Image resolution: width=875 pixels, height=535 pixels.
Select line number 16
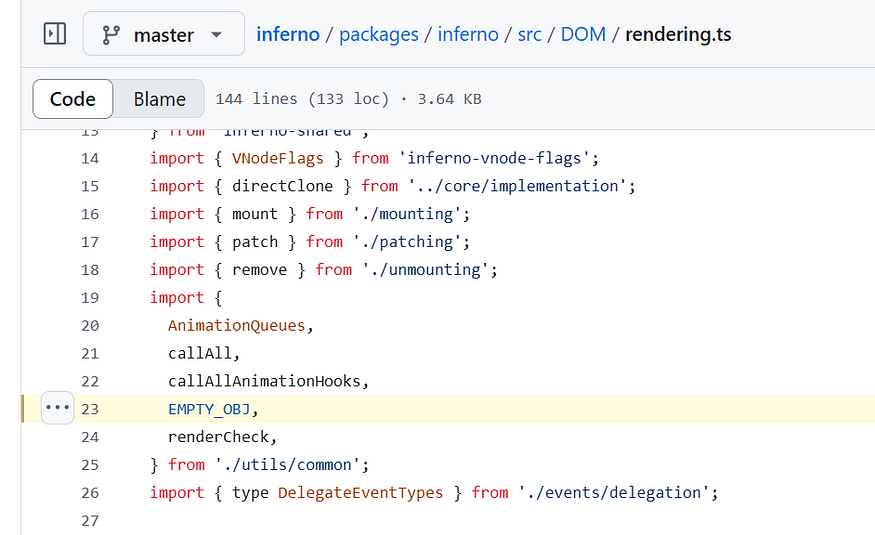click(90, 214)
